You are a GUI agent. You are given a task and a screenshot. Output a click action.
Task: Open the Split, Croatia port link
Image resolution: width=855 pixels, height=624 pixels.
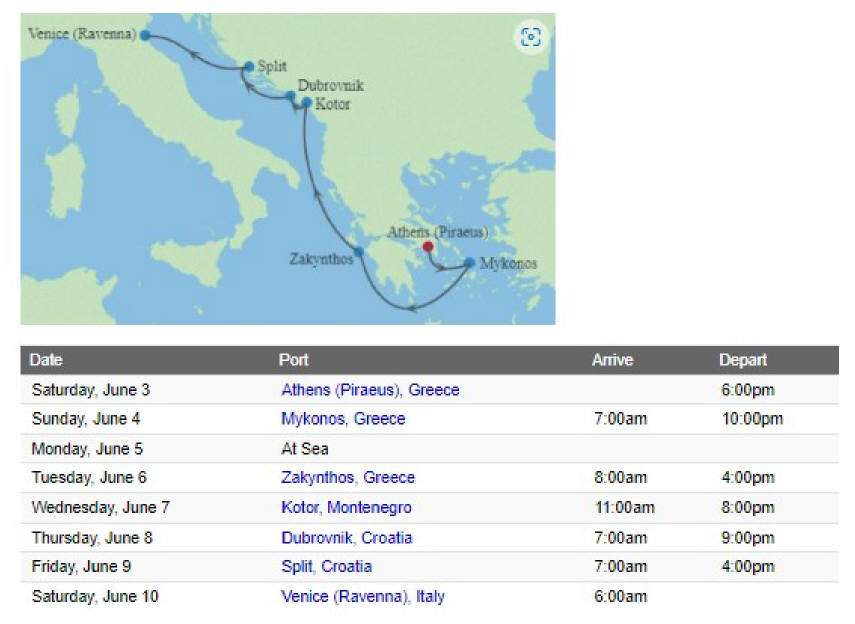[x=327, y=566]
